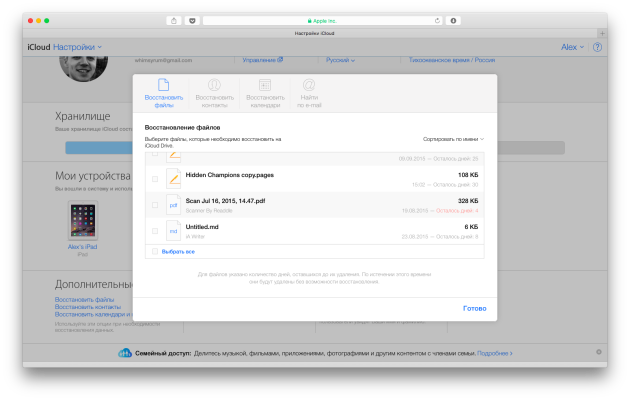Open the Сортировать по имени dropdown
This screenshot has height=400, width=630.
[452, 139]
